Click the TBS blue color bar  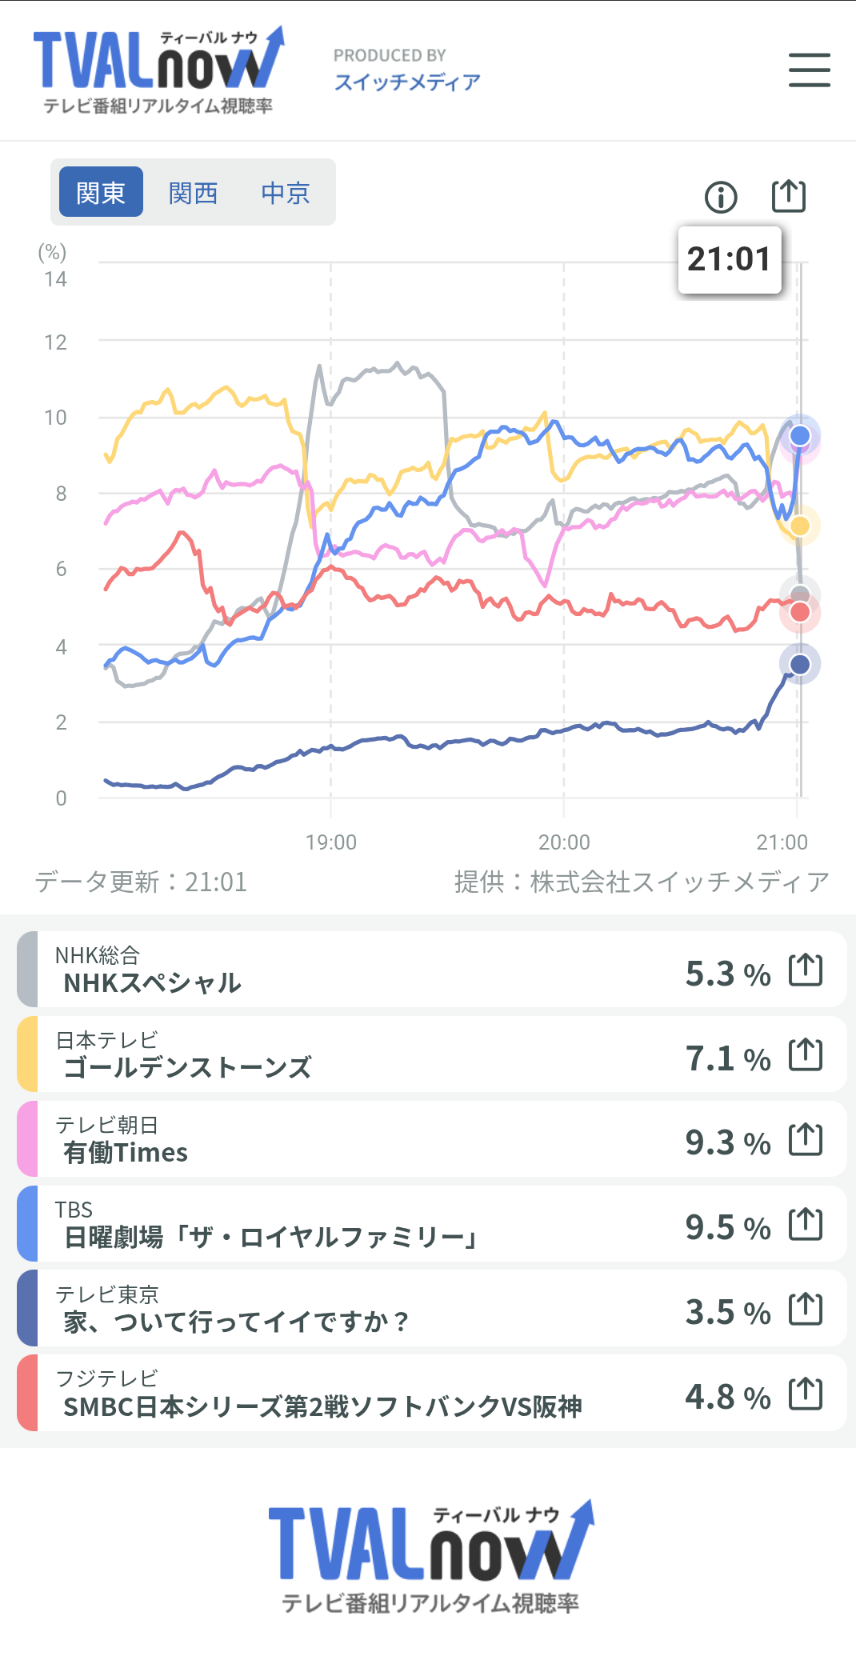28,1224
